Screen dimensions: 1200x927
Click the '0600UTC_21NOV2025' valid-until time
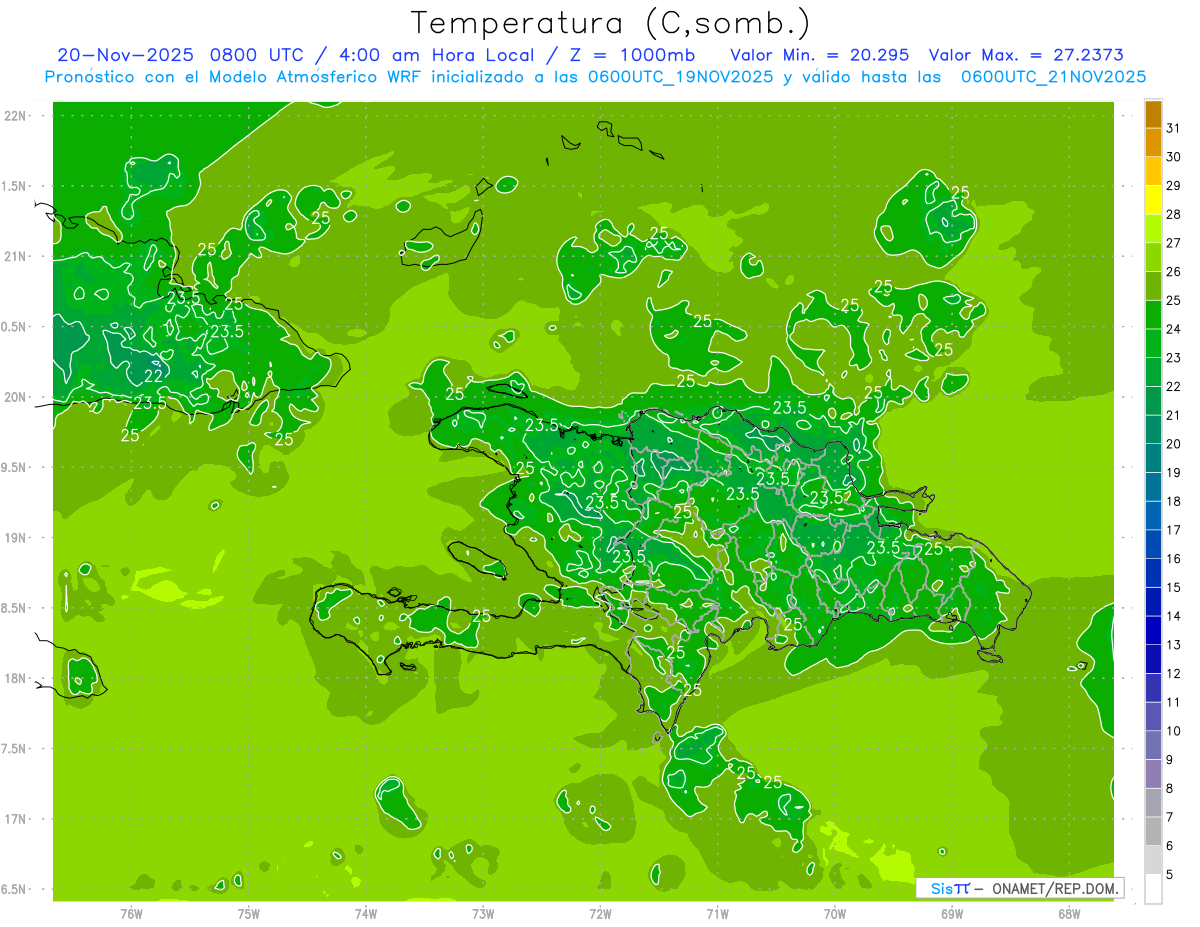click(1053, 76)
